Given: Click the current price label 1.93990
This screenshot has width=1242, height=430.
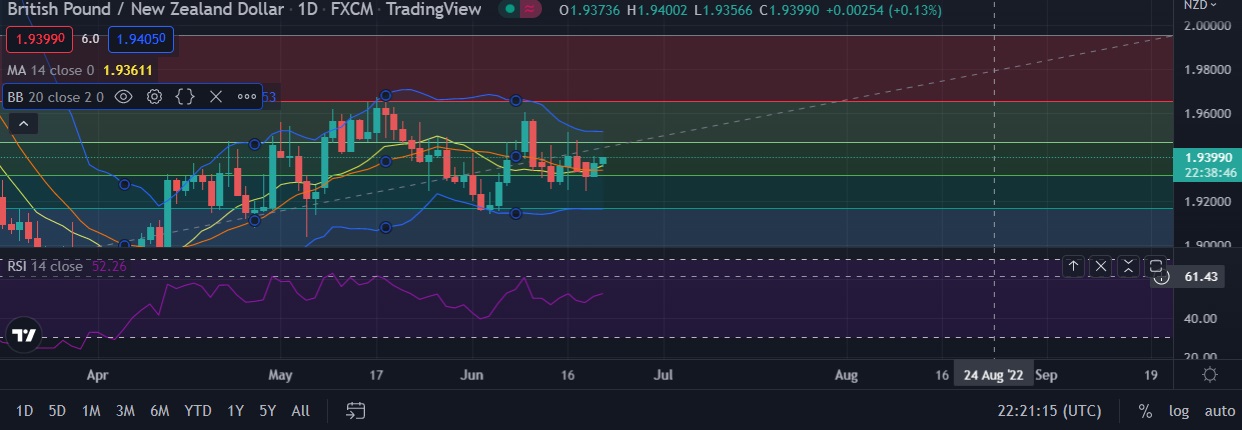Looking at the screenshot, I should click(1207, 157).
